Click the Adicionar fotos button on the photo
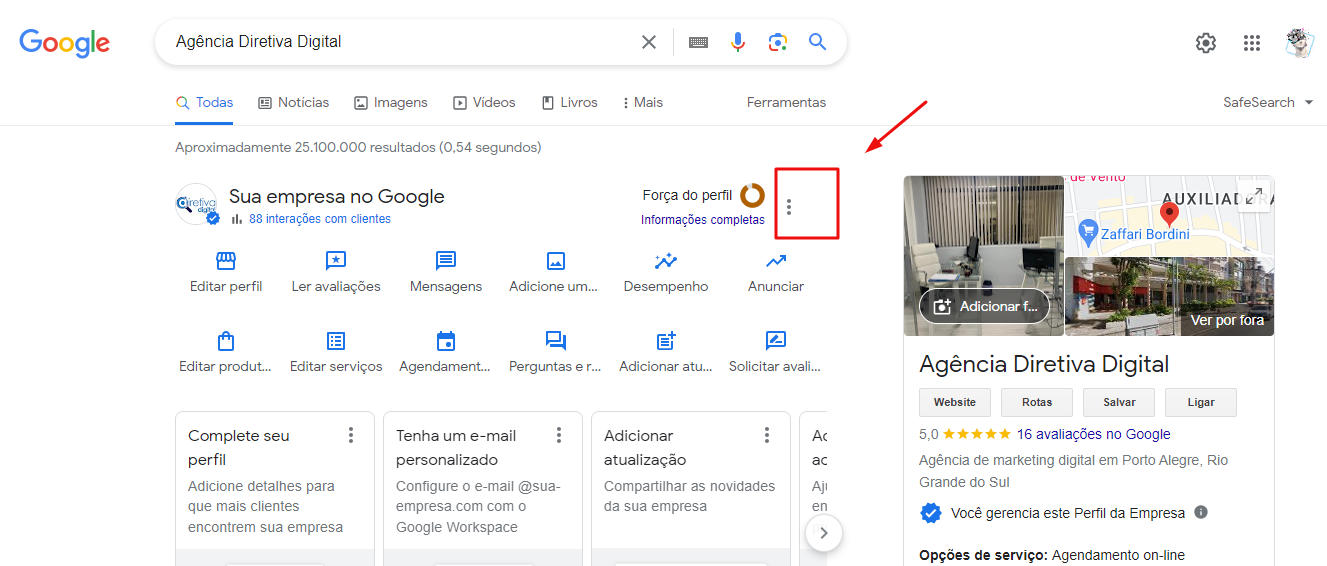 point(984,306)
